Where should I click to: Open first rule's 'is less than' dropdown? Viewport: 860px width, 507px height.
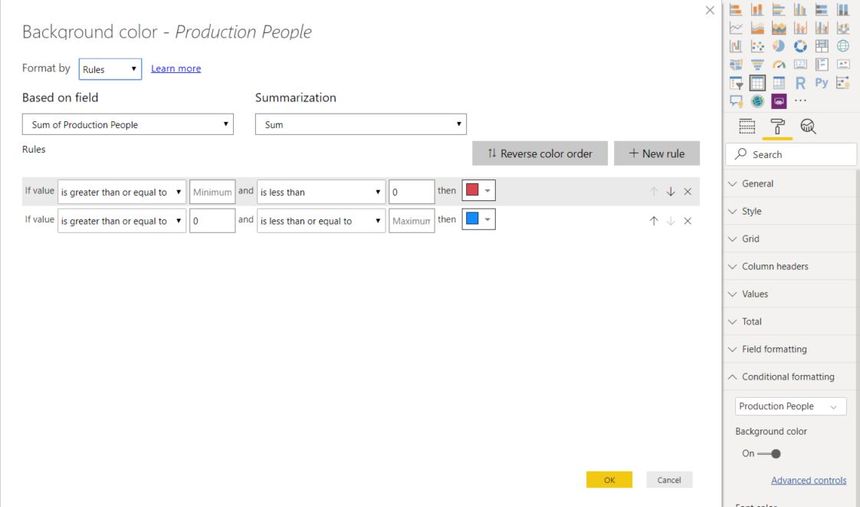click(x=321, y=192)
